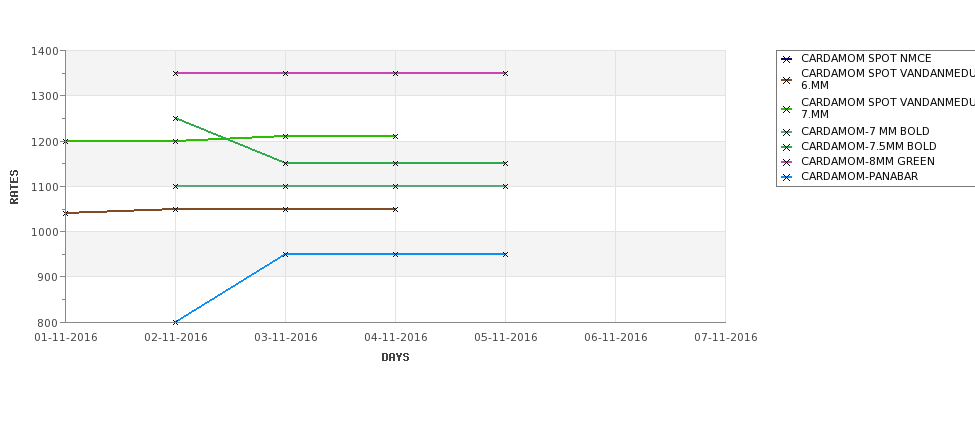Click the blue data point at 800 on 02-11-2016
Image resolution: width=975 pixels, height=429 pixels.
click(175, 322)
